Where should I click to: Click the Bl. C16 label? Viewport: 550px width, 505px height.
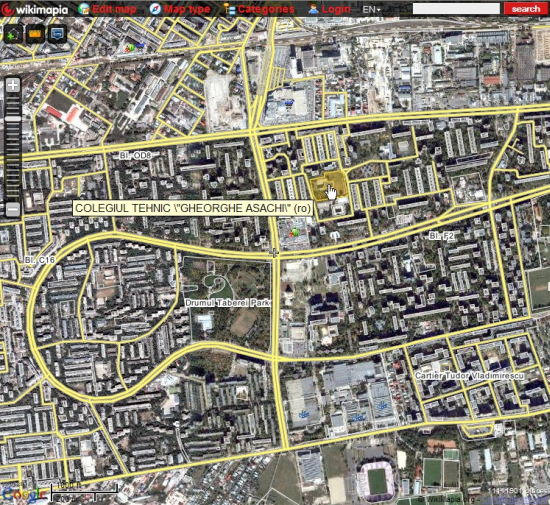coord(40,260)
